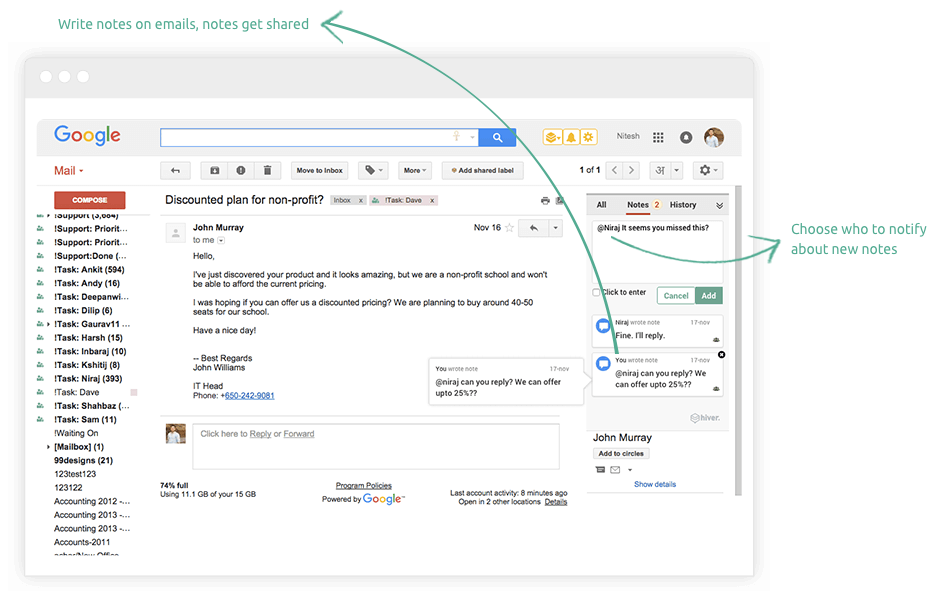The width and height of the screenshot is (934, 591).
Task: Expand the !Task: Gaurav11 label
Action: 48,325
